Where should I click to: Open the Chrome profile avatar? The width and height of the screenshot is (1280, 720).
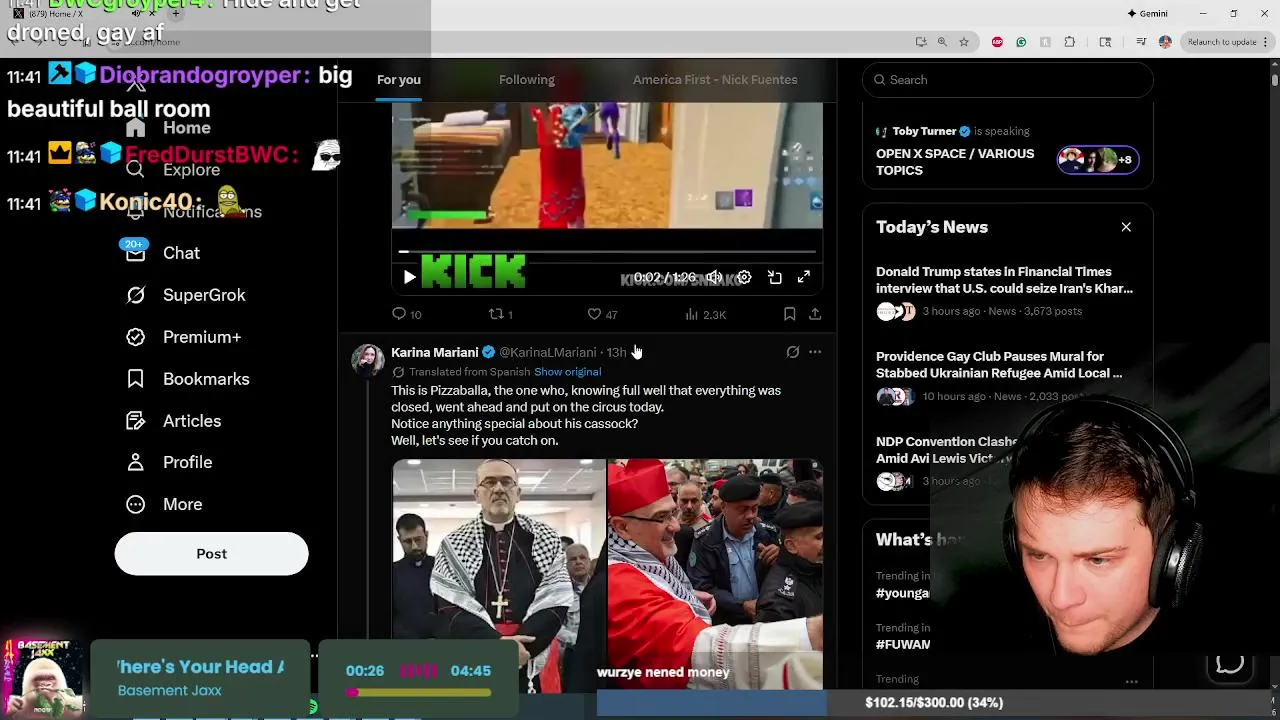(1165, 42)
